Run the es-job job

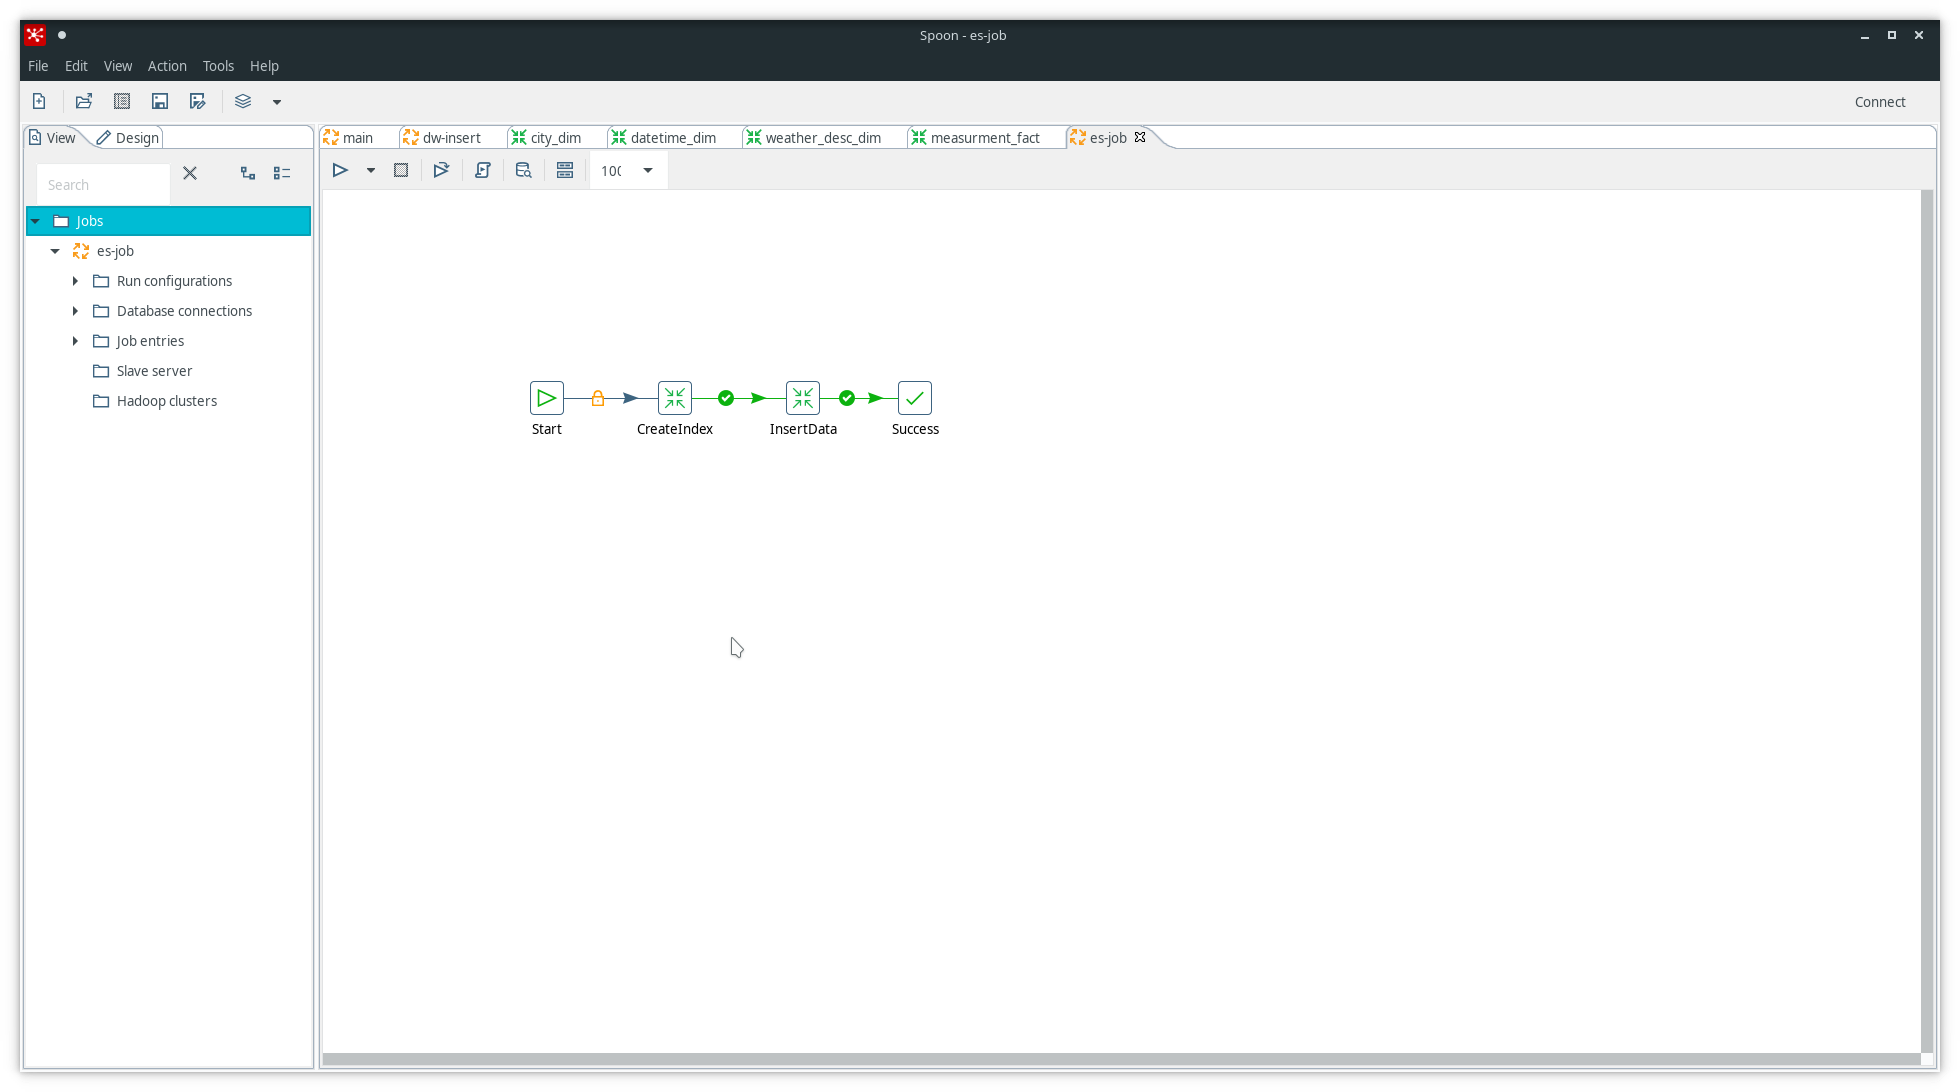coord(340,170)
